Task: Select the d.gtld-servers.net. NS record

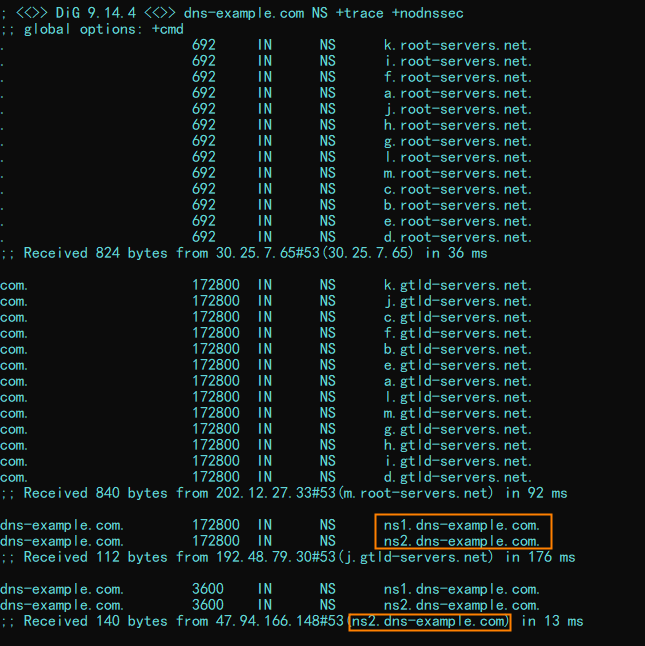Action: click(x=458, y=477)
